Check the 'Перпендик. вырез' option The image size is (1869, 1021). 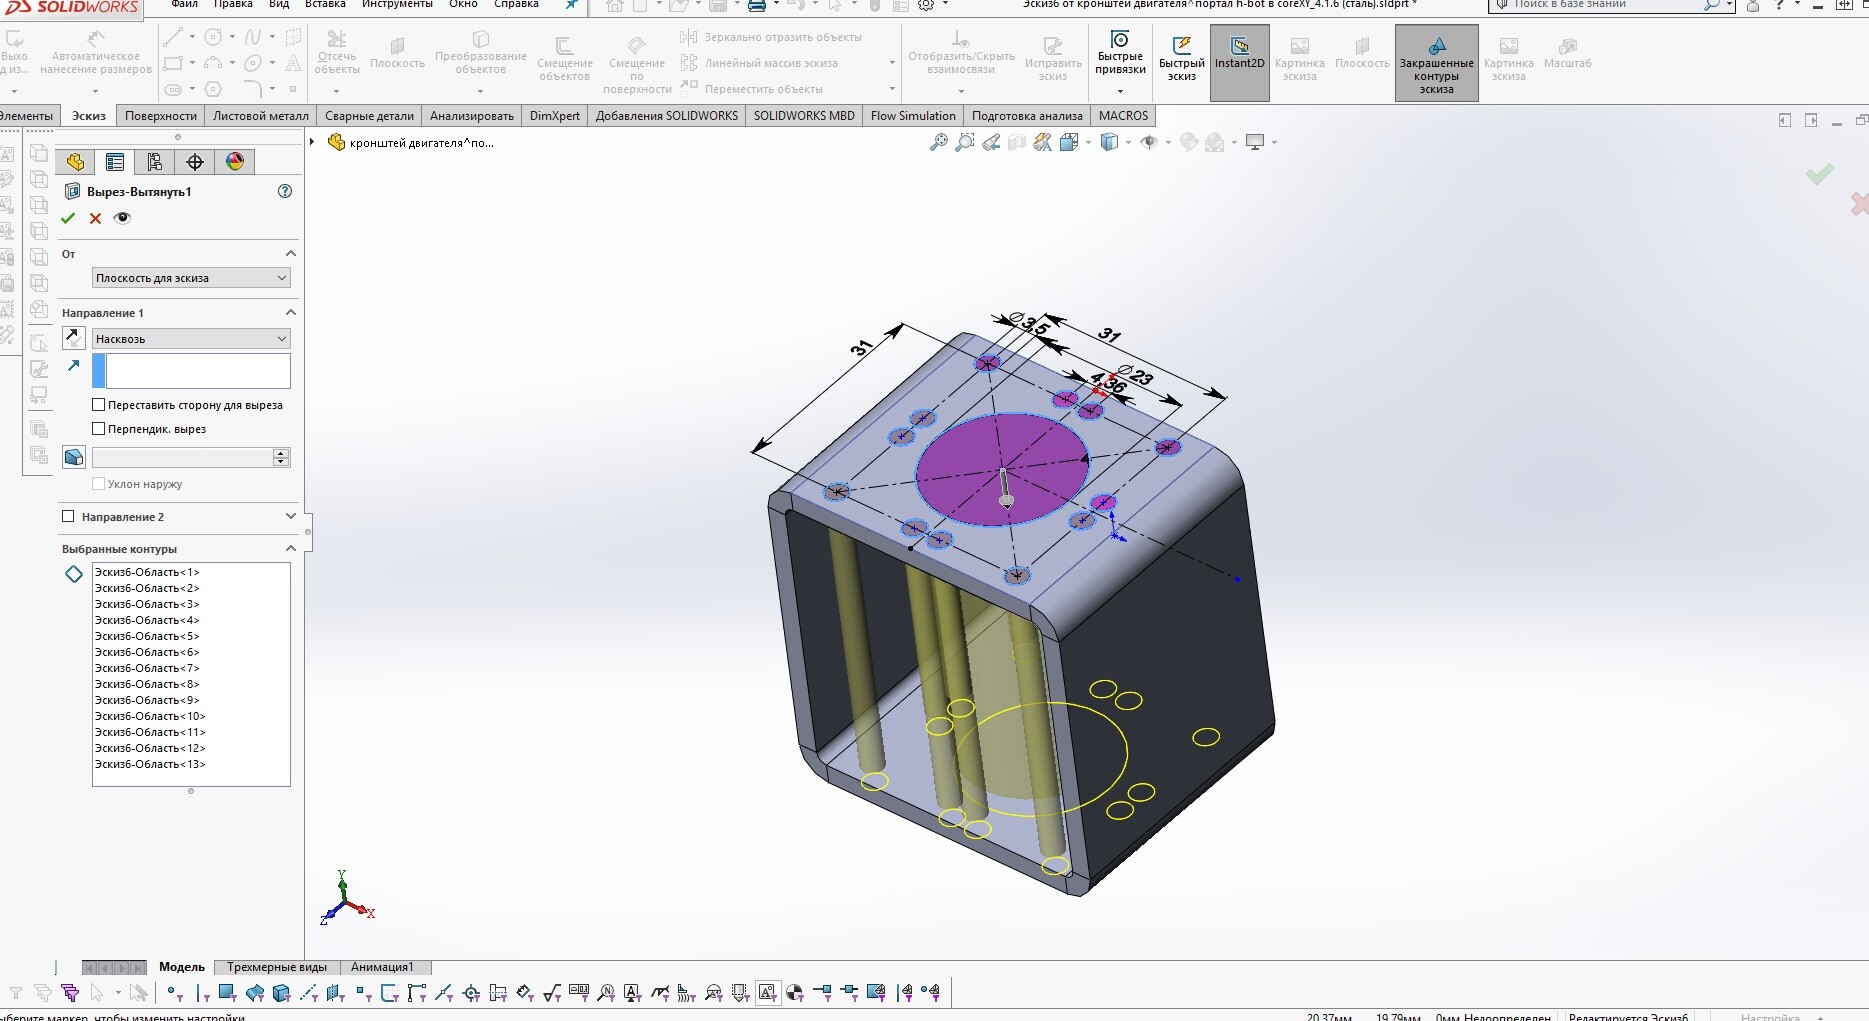tap(98, 429)
